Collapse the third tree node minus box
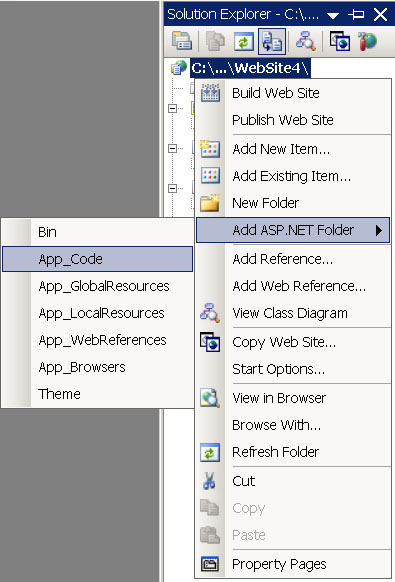Image resolution: width=395 pixels, height=582 pixels. coord(172,189)
